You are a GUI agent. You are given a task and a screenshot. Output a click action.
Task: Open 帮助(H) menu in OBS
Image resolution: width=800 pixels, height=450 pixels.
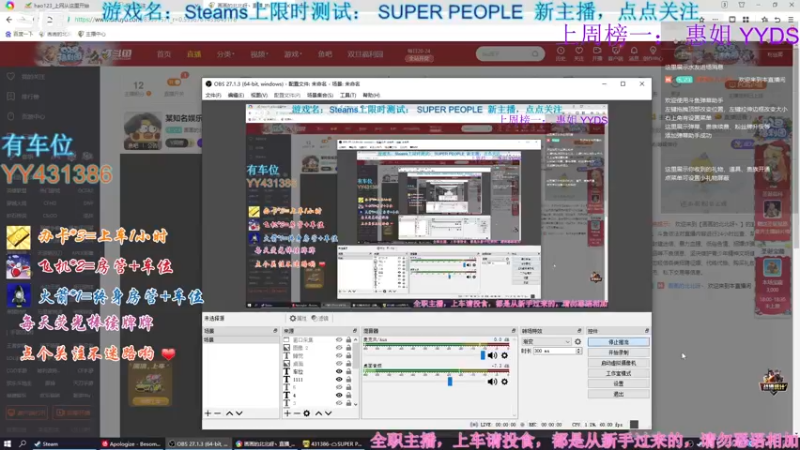click(x=371, y=95)
